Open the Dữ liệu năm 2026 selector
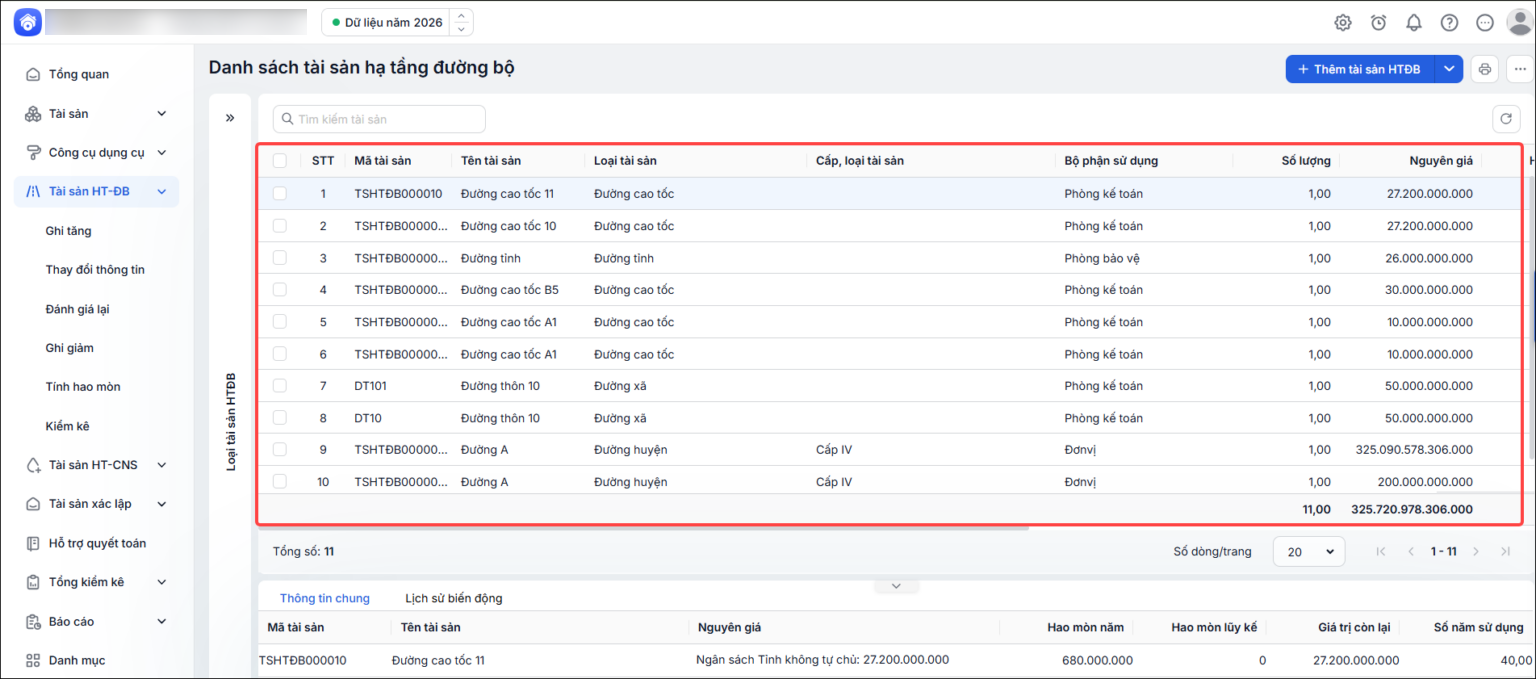 coord(397,22)
